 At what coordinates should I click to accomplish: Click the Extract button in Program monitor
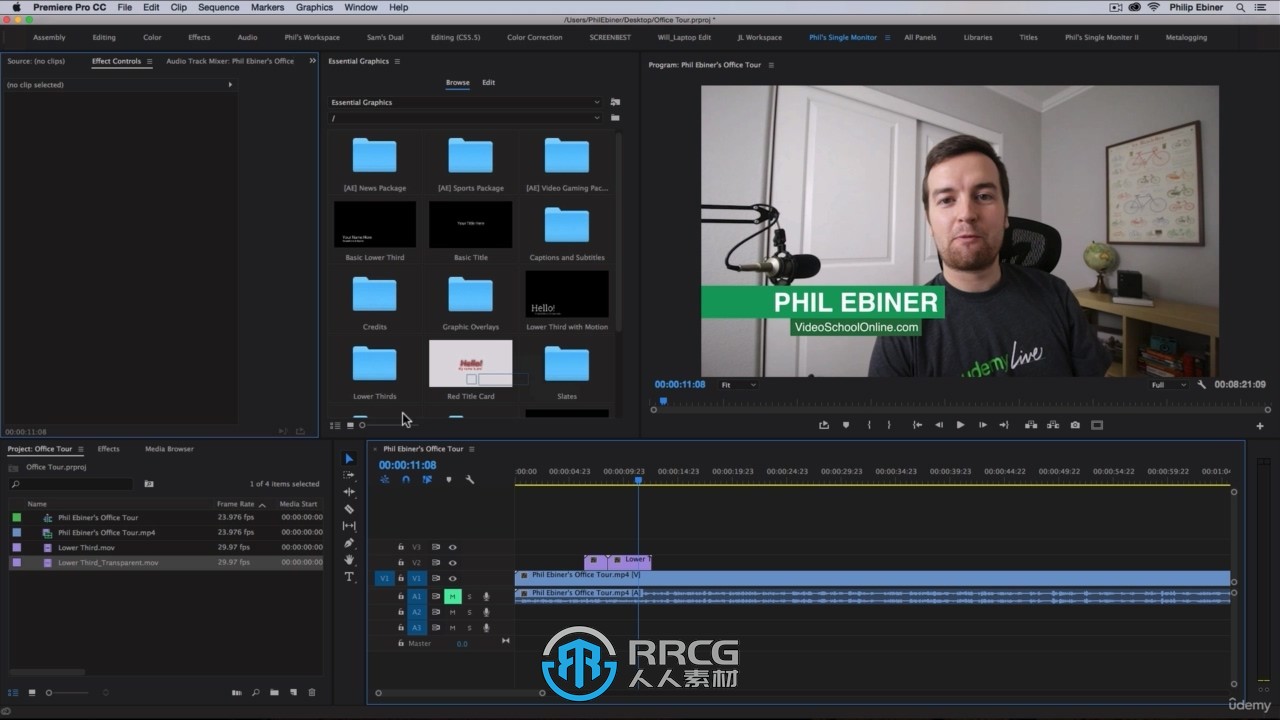[x=1053, y=425]
